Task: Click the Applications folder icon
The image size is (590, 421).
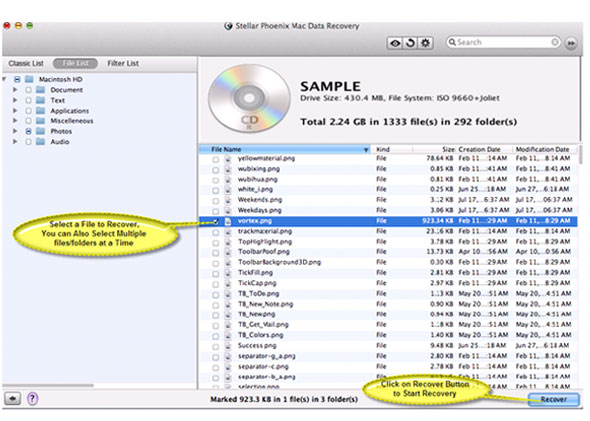Action: click(41, 111)
